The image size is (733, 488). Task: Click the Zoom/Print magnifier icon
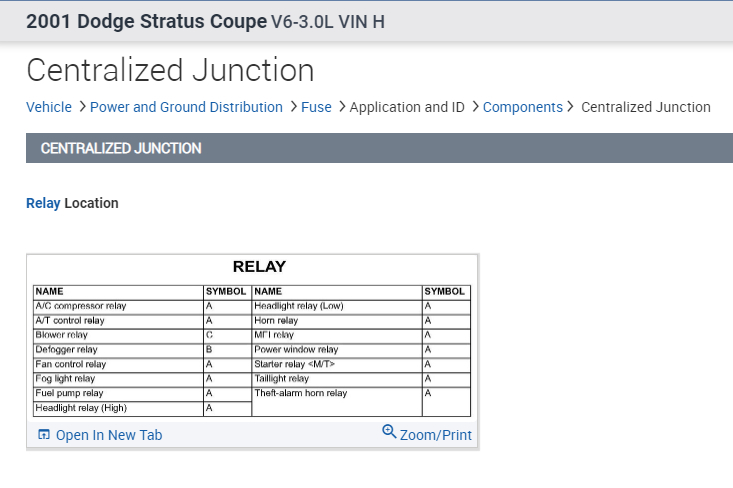point(389,432)
